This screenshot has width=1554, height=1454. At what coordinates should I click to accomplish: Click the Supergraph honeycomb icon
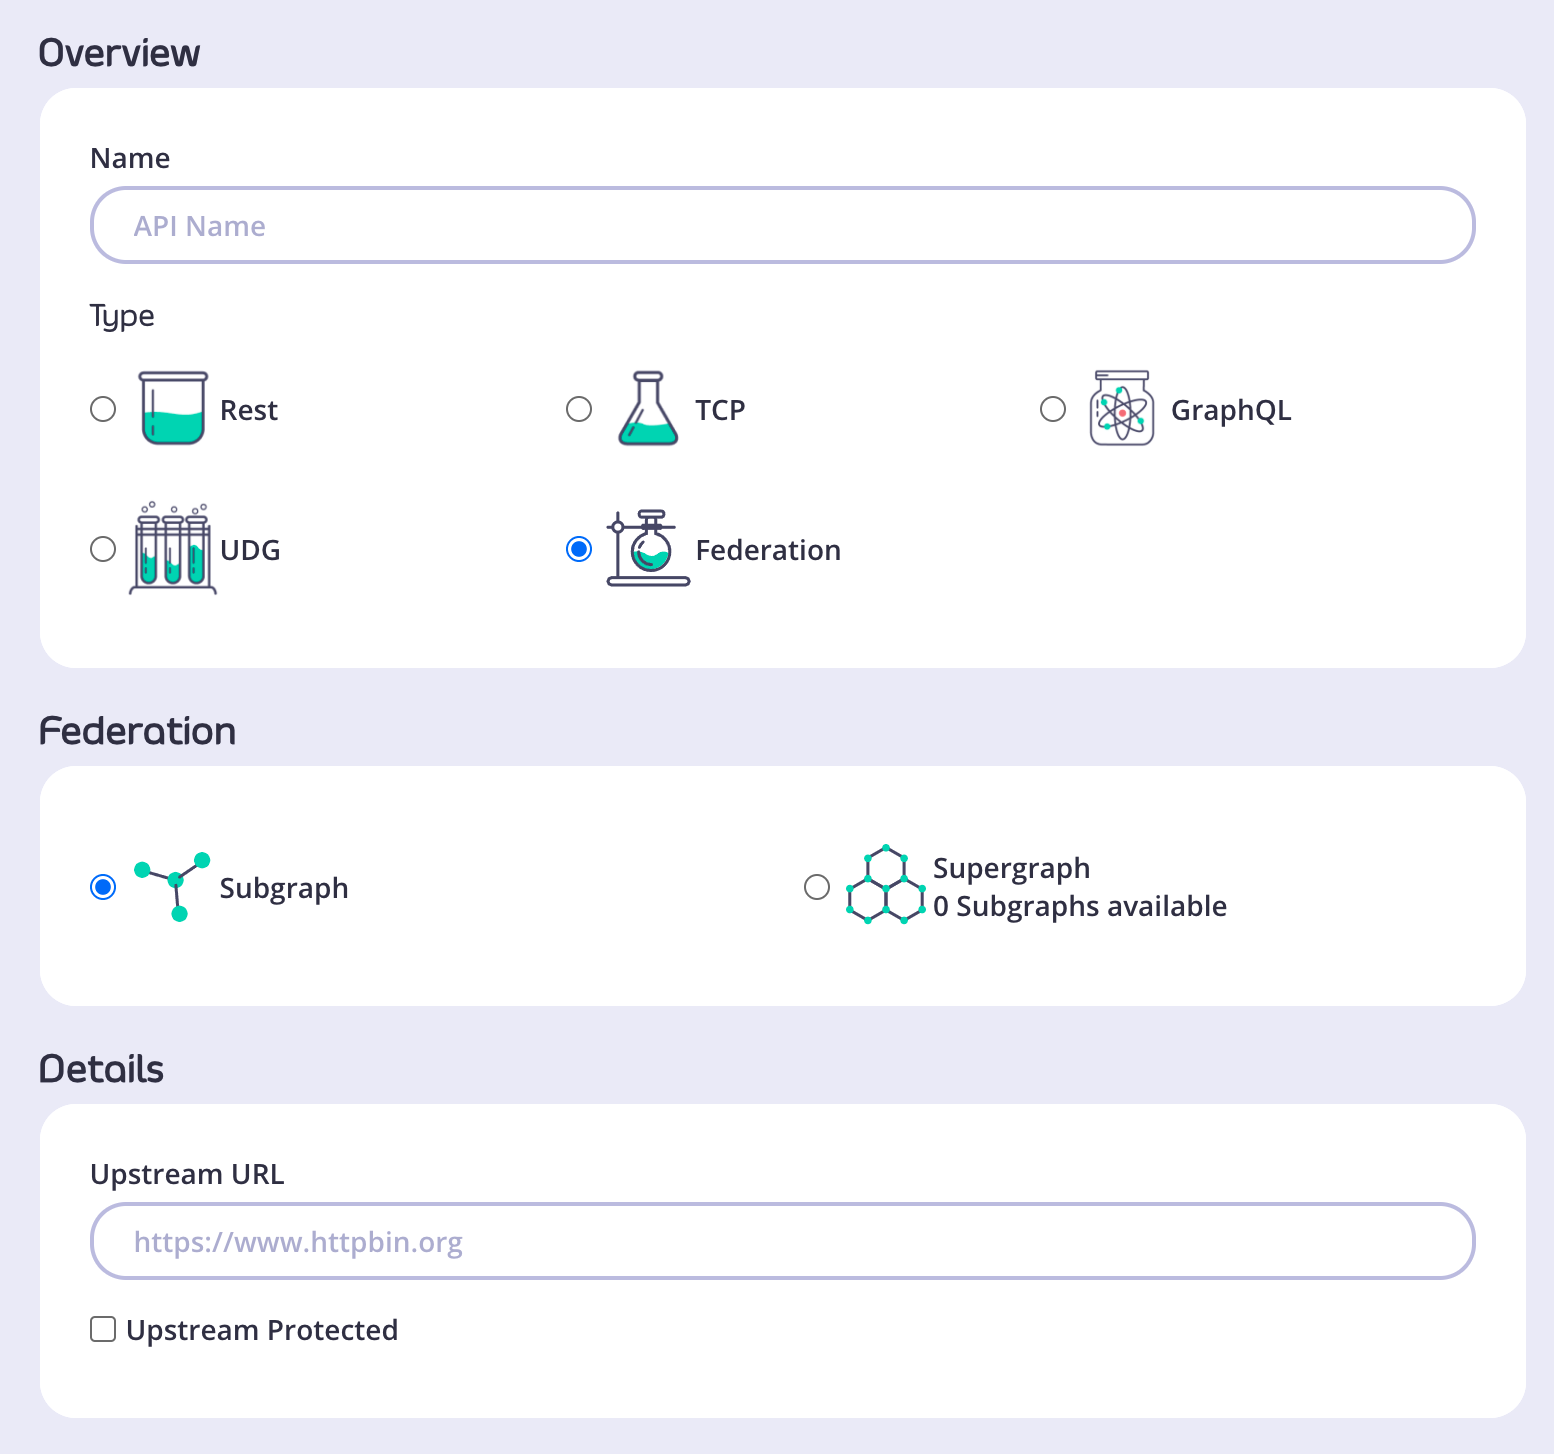click(885, 887)
